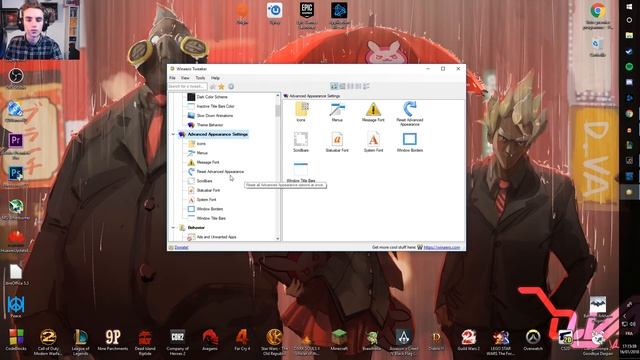Select Behavior category in tree

(x=192, y=228)
